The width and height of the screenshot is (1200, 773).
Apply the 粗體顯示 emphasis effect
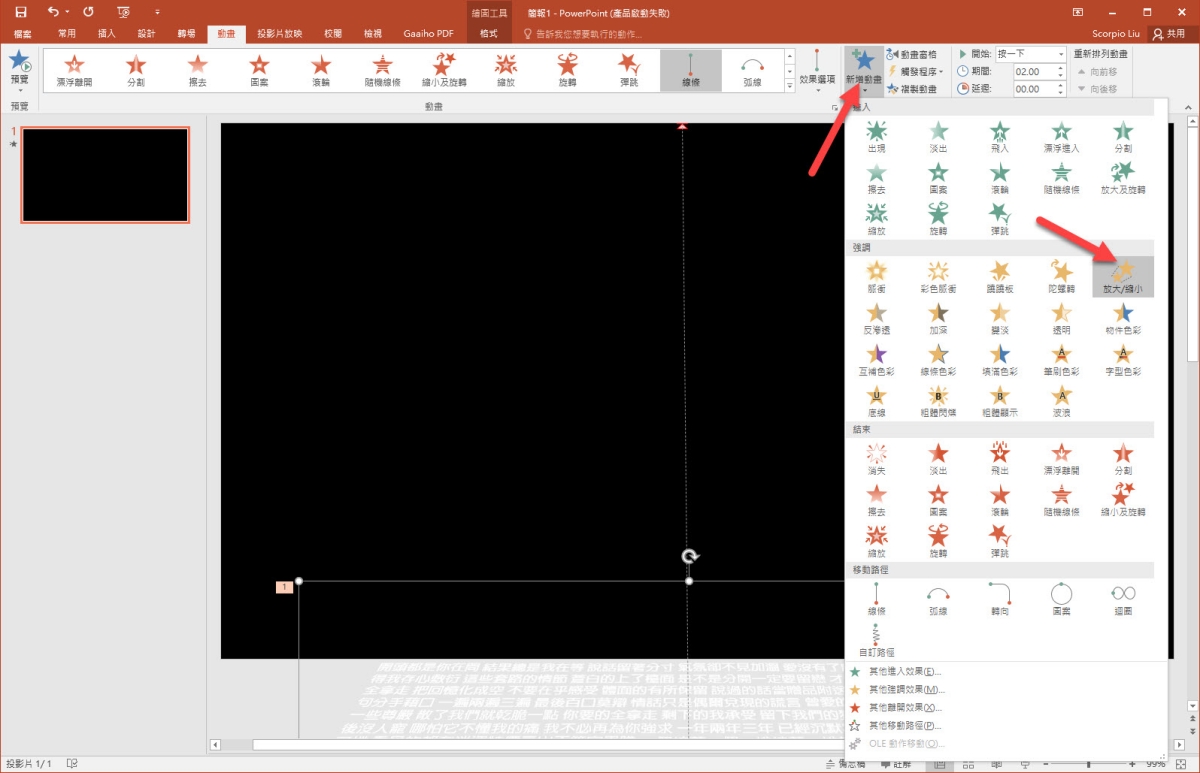point(1000,400)
